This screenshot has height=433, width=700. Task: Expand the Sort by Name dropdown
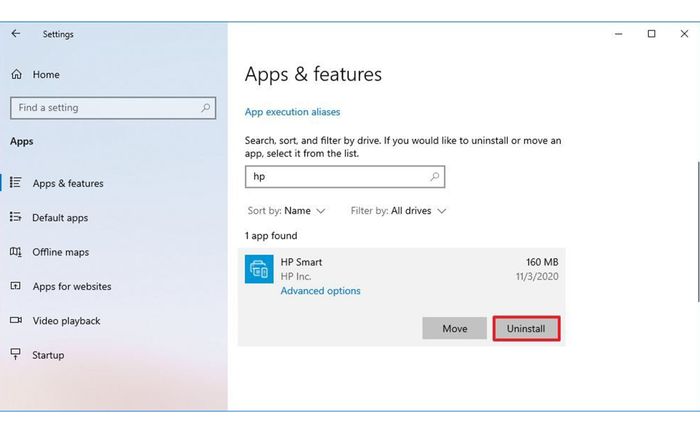coord(286,211)
